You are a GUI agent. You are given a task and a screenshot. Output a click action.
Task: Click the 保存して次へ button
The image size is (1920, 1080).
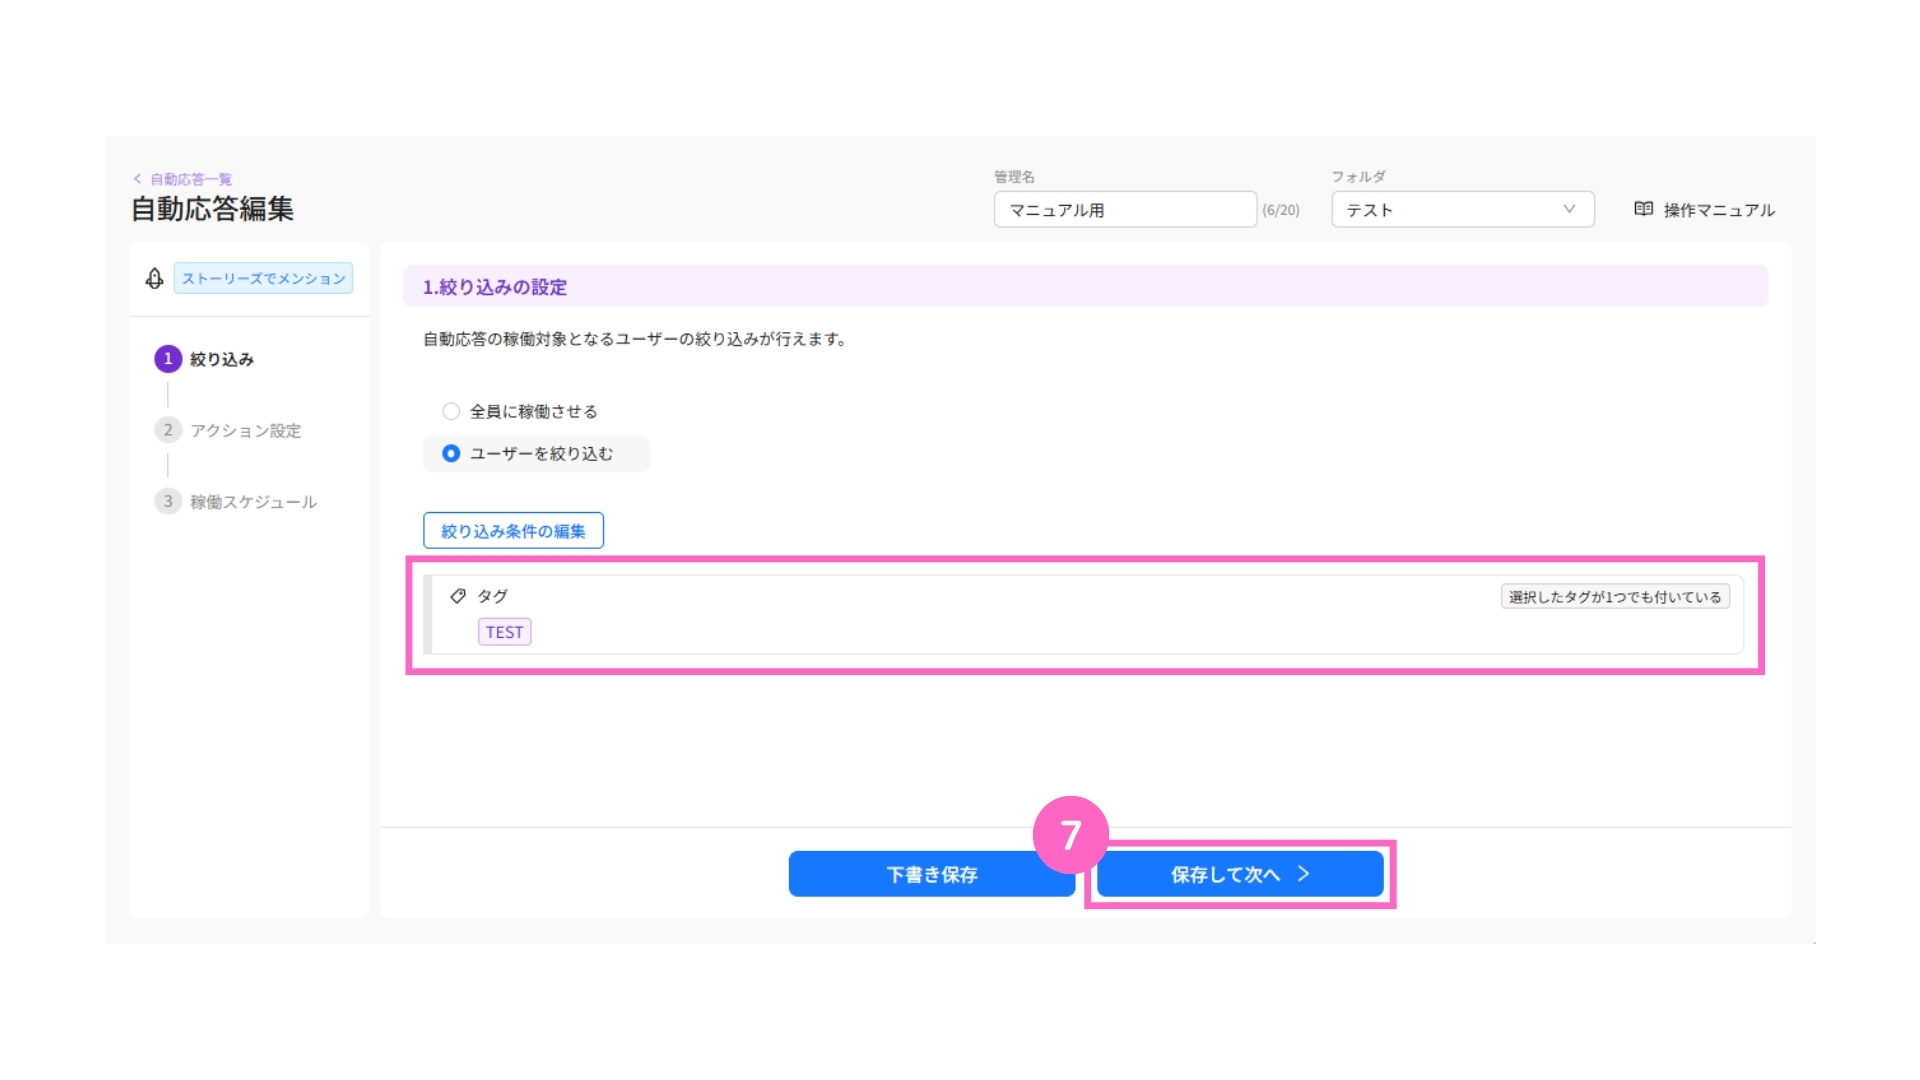pos(1240,874)
